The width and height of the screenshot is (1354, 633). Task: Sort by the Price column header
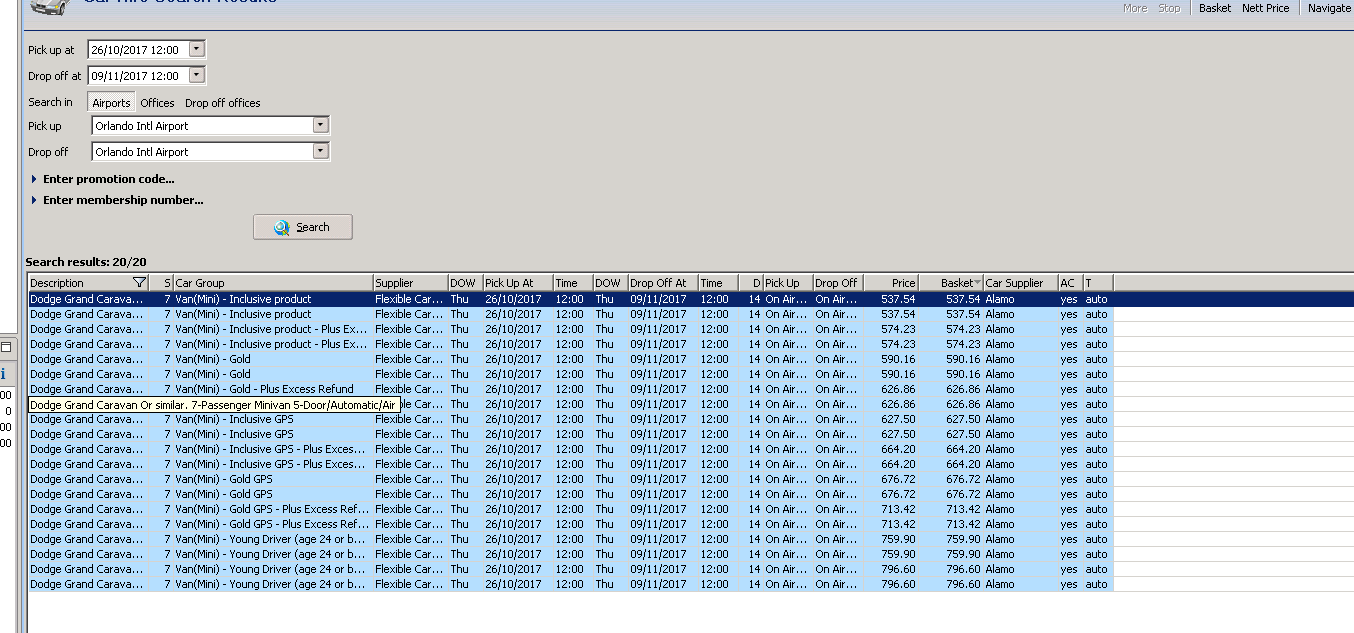(890, 283)
